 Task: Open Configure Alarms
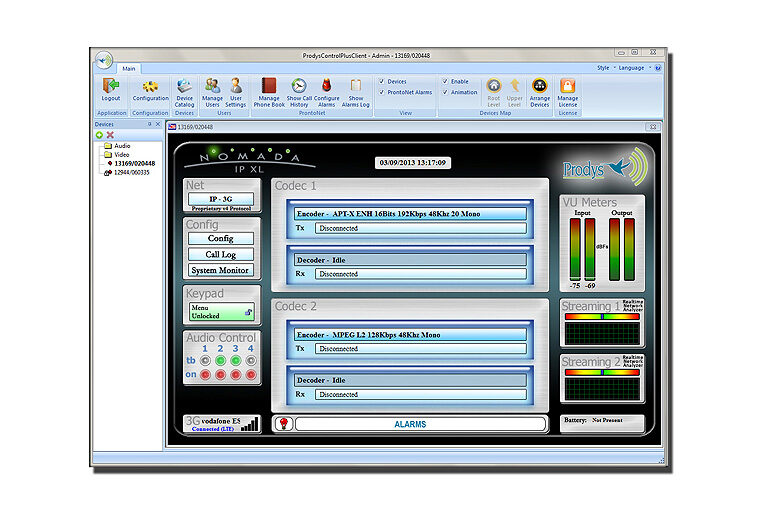327,87
